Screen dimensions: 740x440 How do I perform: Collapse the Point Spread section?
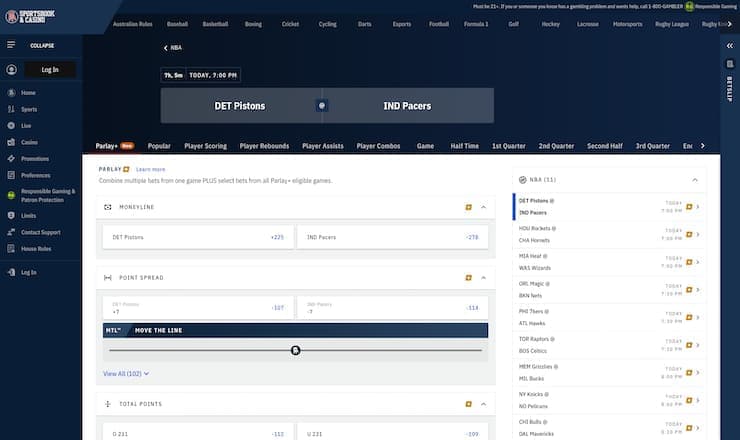coord(483,278)
